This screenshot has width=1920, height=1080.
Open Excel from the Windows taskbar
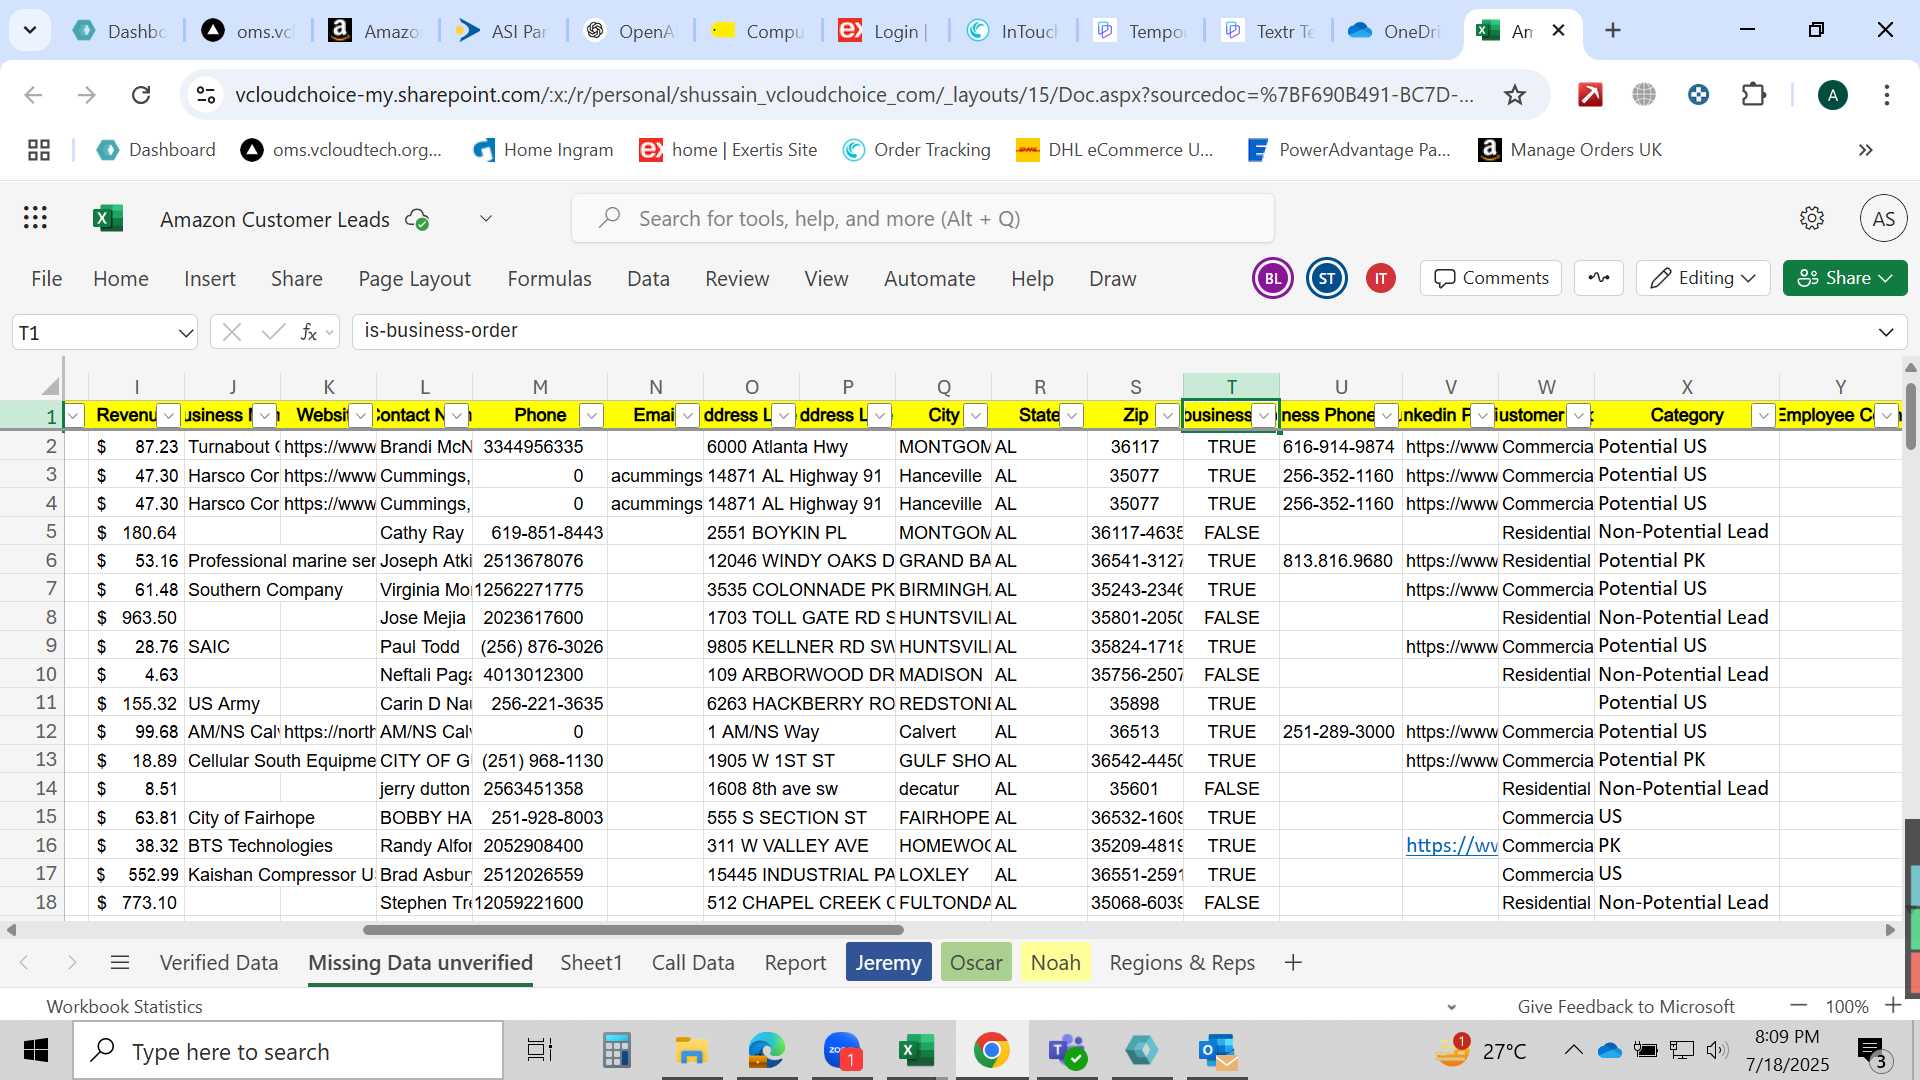(916, 1051)
